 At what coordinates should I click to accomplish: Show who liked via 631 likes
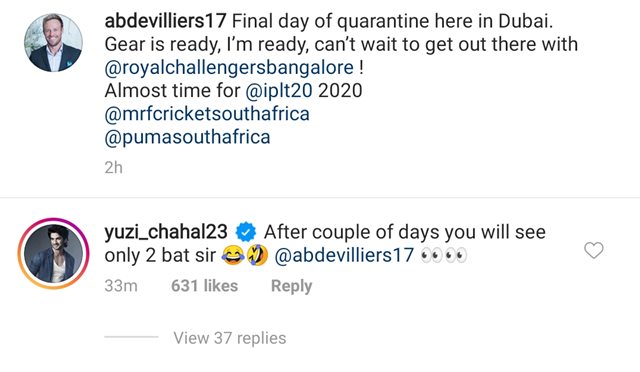[x=204, y=285]
